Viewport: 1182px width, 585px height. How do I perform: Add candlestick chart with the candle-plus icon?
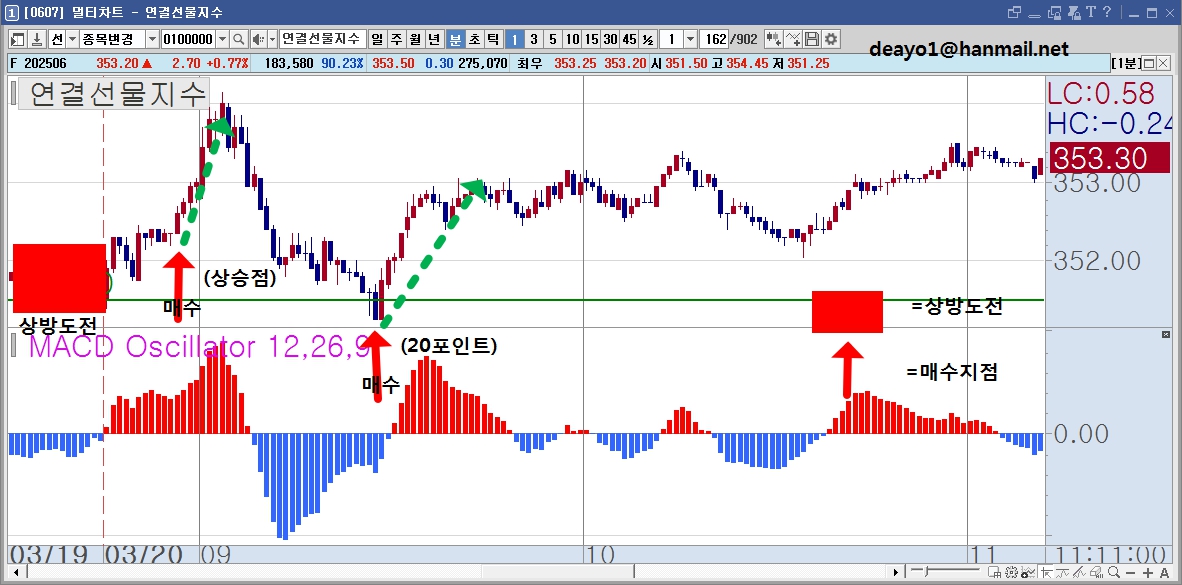pos(773,39)
